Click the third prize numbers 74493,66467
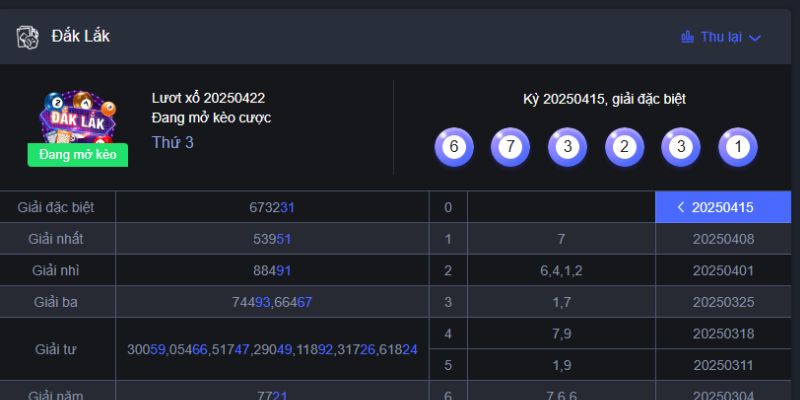This screenshot has width=800, height=400. (x=272, y=303)
